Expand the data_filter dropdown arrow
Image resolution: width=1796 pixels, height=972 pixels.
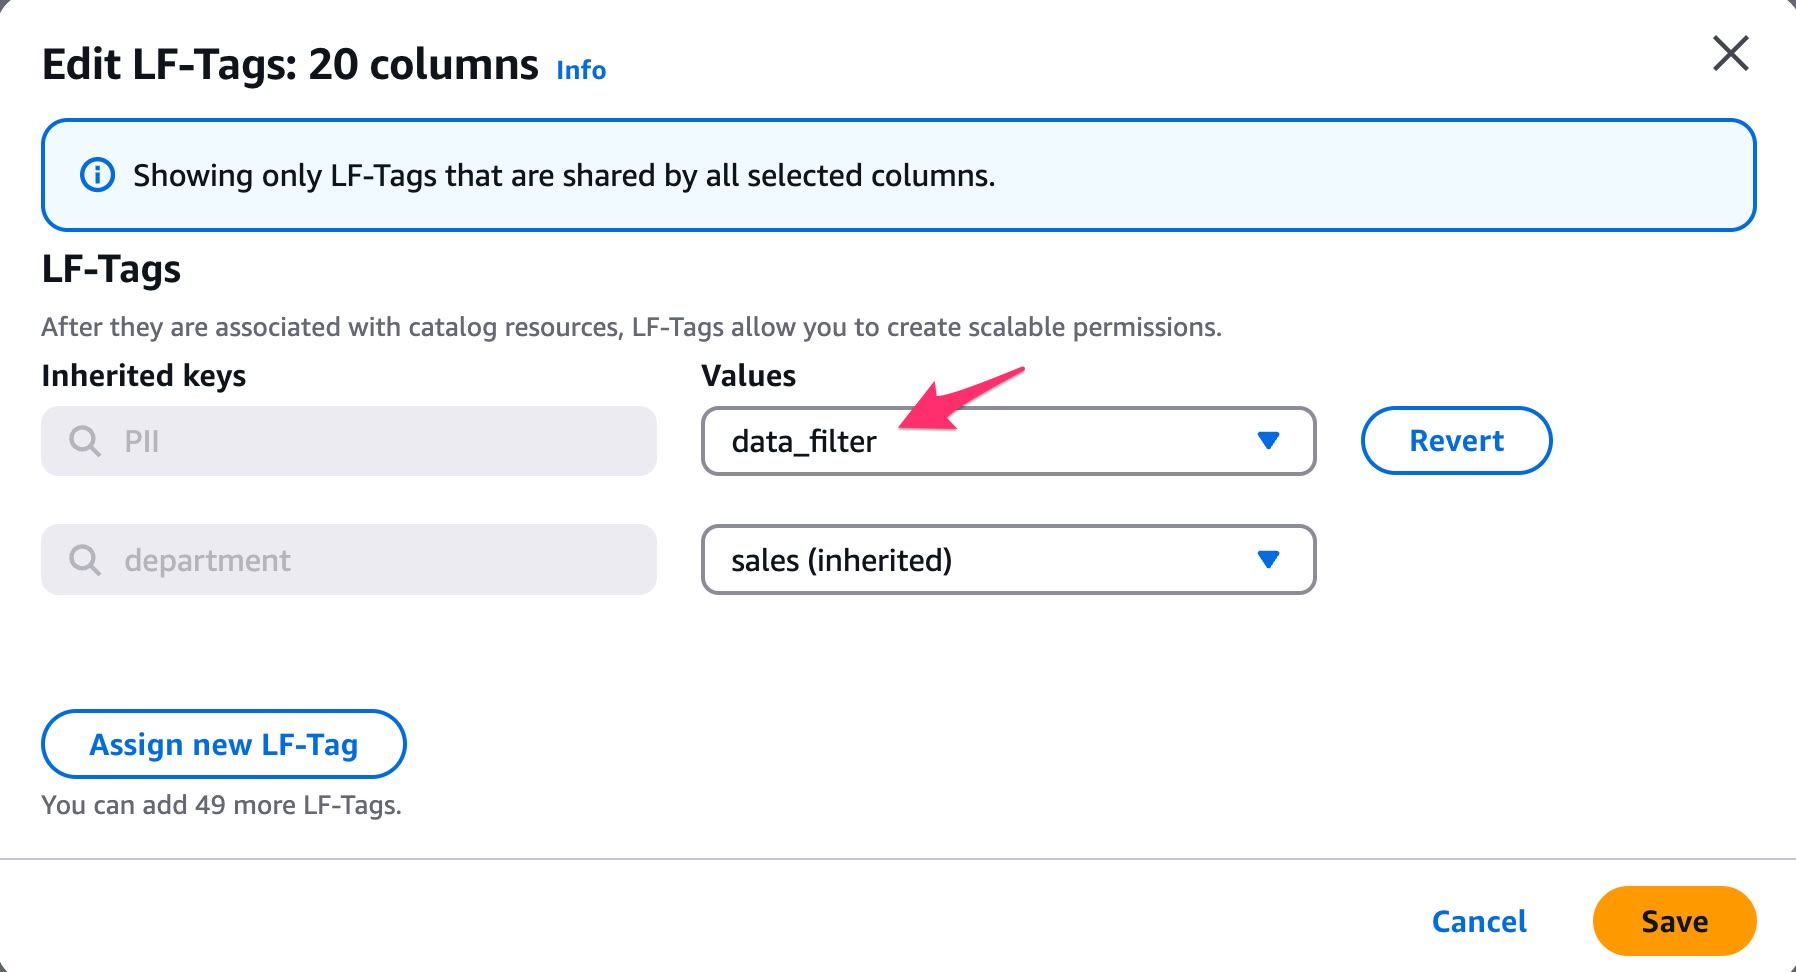click(x=1268, y=441)
